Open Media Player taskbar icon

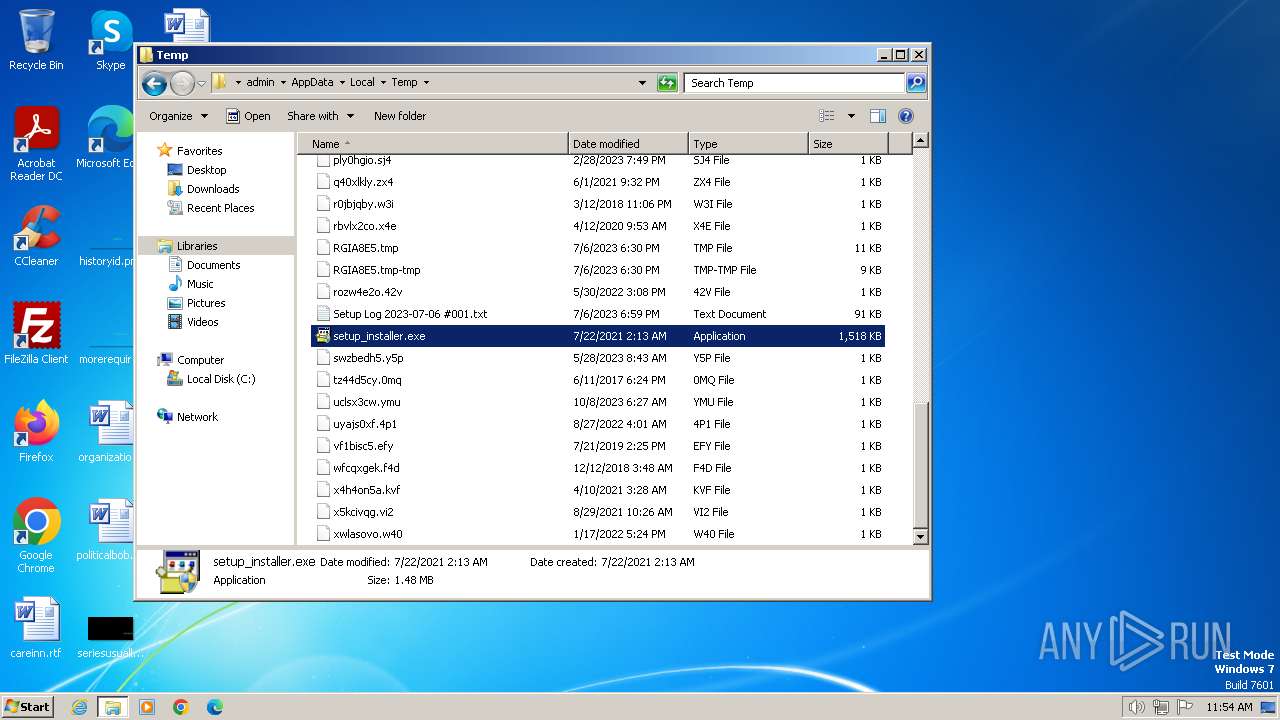(147, 707)
